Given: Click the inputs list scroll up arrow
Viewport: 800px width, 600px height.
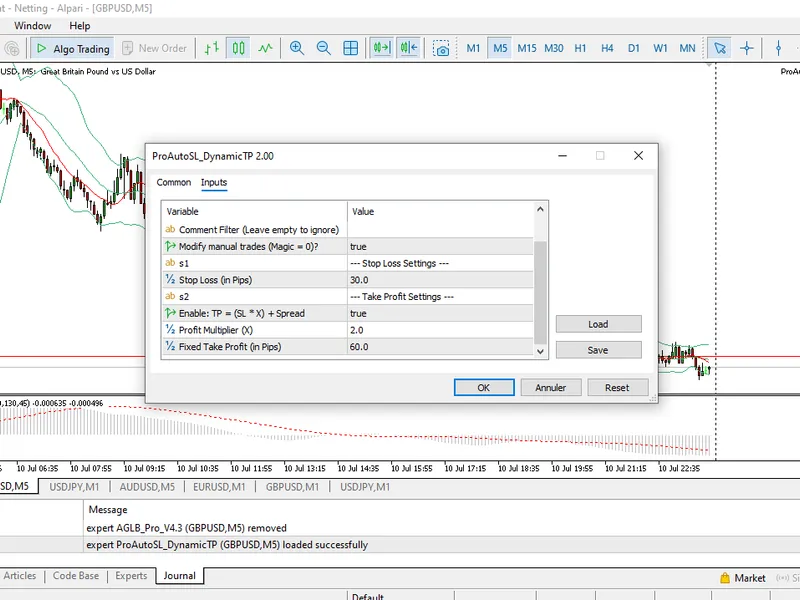Looking at the screenshot, I should (540, 209).
